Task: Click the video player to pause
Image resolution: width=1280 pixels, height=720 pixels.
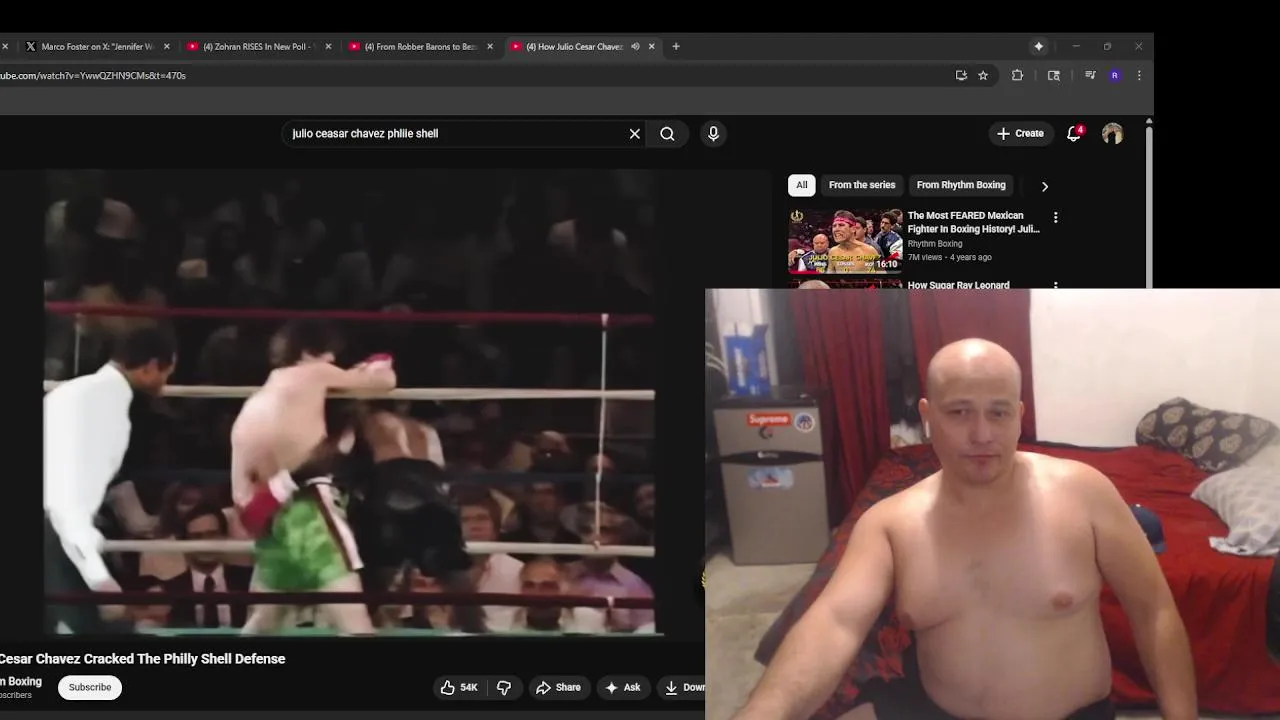Action: click(350, 400)
